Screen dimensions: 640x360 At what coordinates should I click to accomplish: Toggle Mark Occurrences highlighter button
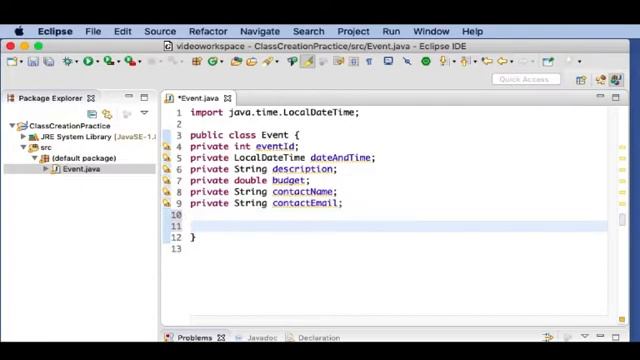pyautogui.click(x=308, y=61)
